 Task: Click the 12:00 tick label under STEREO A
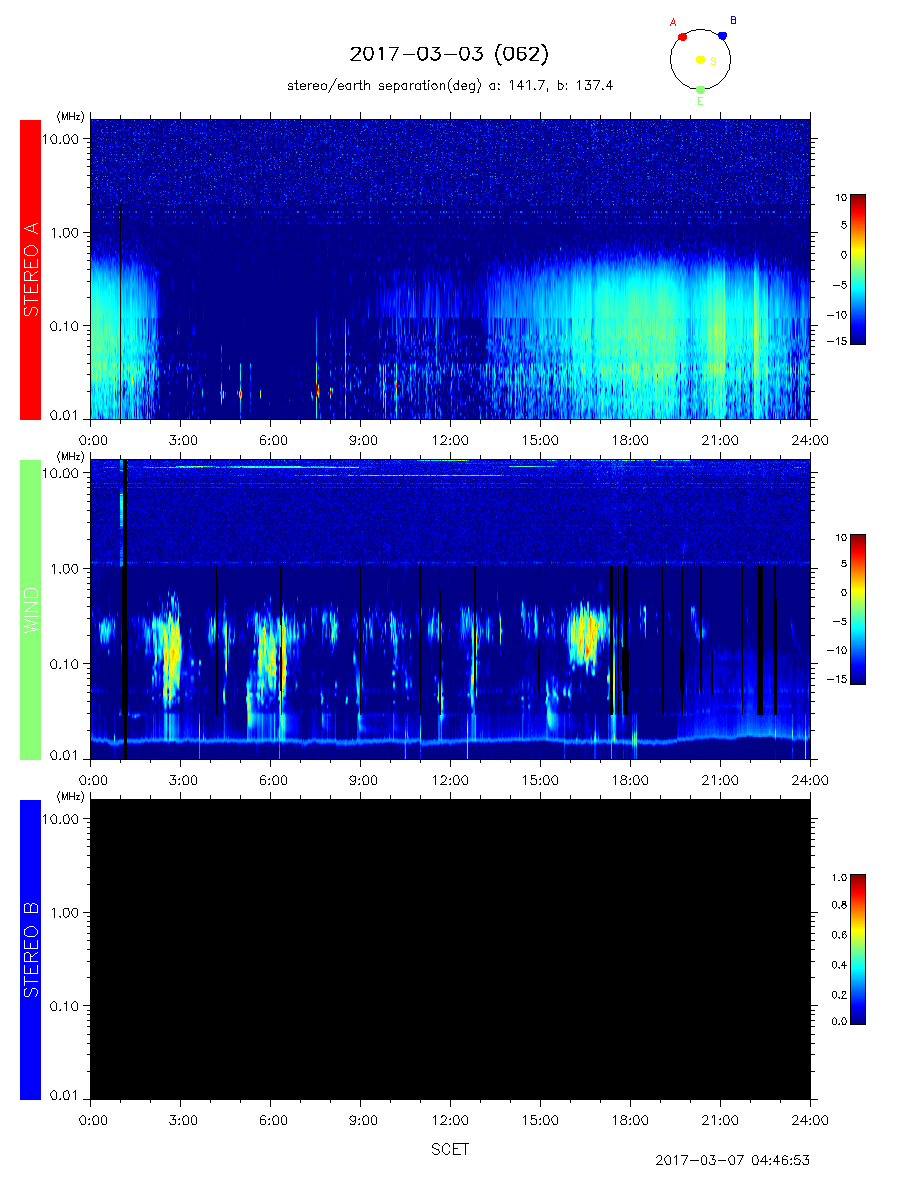coord(450,439)
